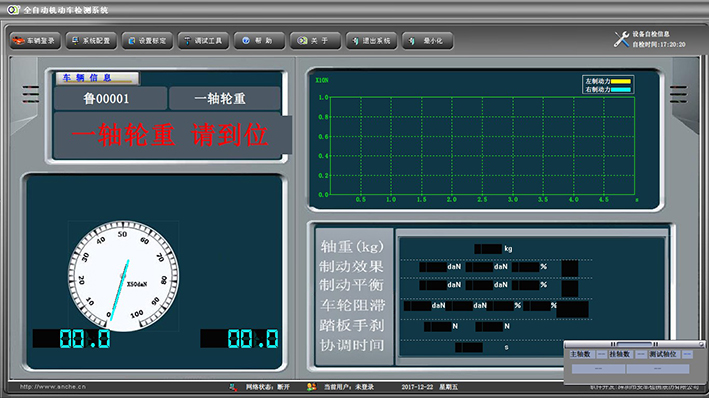
Task: Click the round button on small panel header
Action: [702, 345]
